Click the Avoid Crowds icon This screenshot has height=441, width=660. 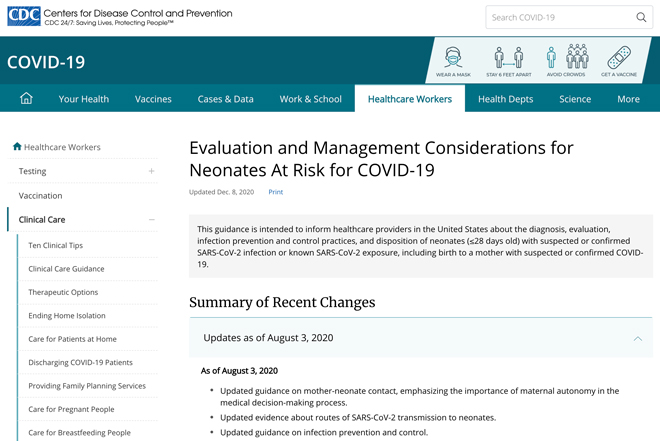566,61
